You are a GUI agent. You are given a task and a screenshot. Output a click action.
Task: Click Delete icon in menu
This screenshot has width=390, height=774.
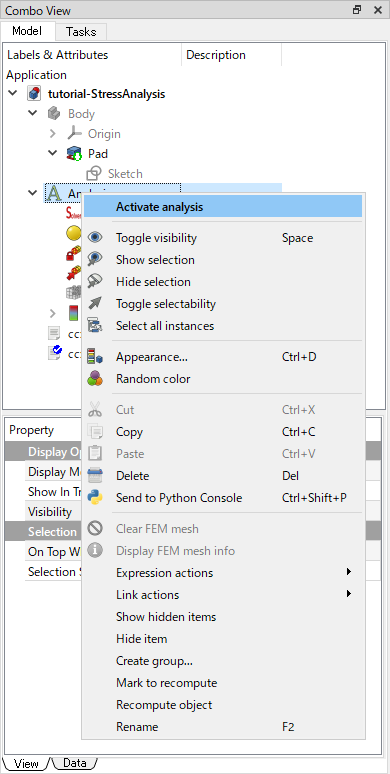pos(95,476)
